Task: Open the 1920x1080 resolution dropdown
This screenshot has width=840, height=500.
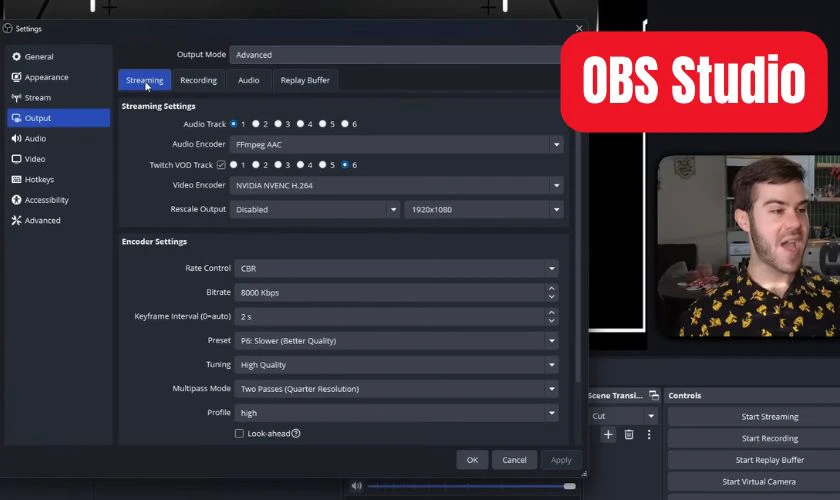Action: coord(484,210)
